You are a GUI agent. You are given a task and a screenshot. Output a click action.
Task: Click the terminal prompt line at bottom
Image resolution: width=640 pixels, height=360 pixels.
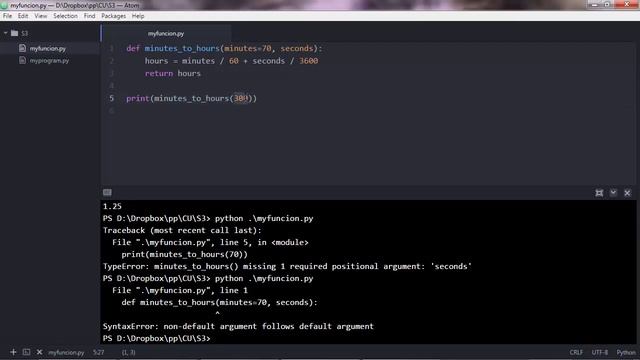point(157,338)
